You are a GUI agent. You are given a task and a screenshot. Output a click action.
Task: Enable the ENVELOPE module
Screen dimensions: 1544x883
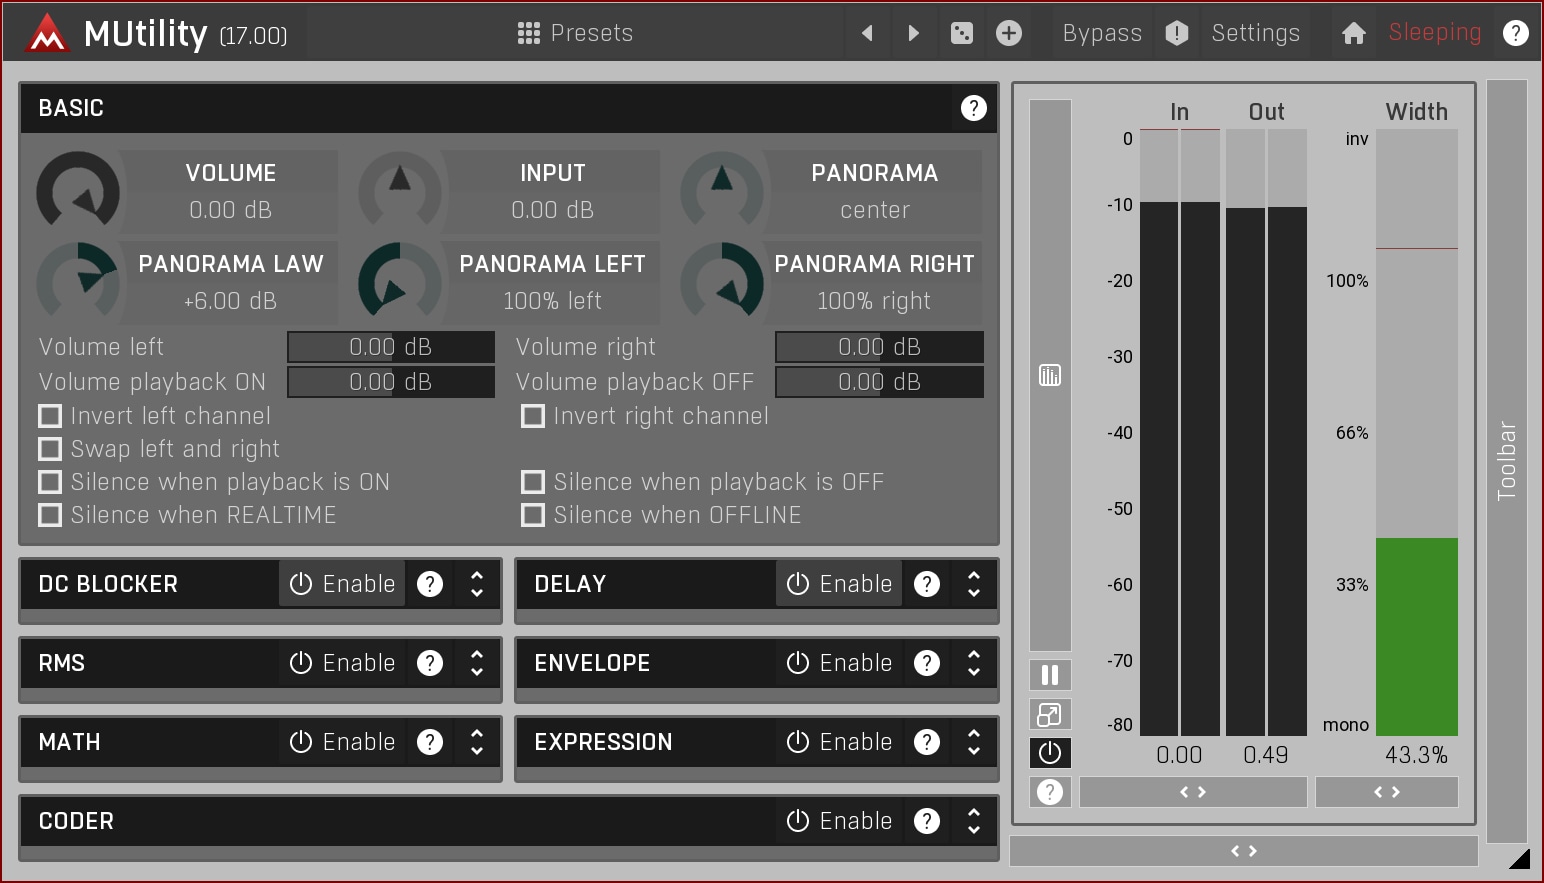pos(839,663)
